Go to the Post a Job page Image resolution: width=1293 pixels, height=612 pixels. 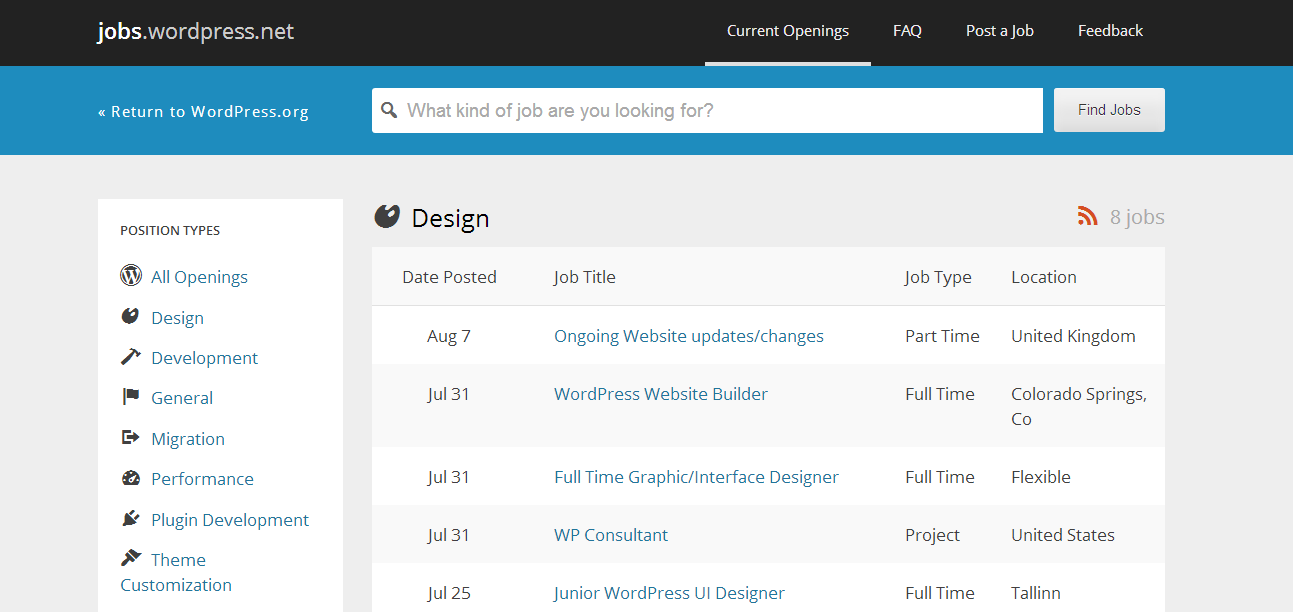coord(999,31)
